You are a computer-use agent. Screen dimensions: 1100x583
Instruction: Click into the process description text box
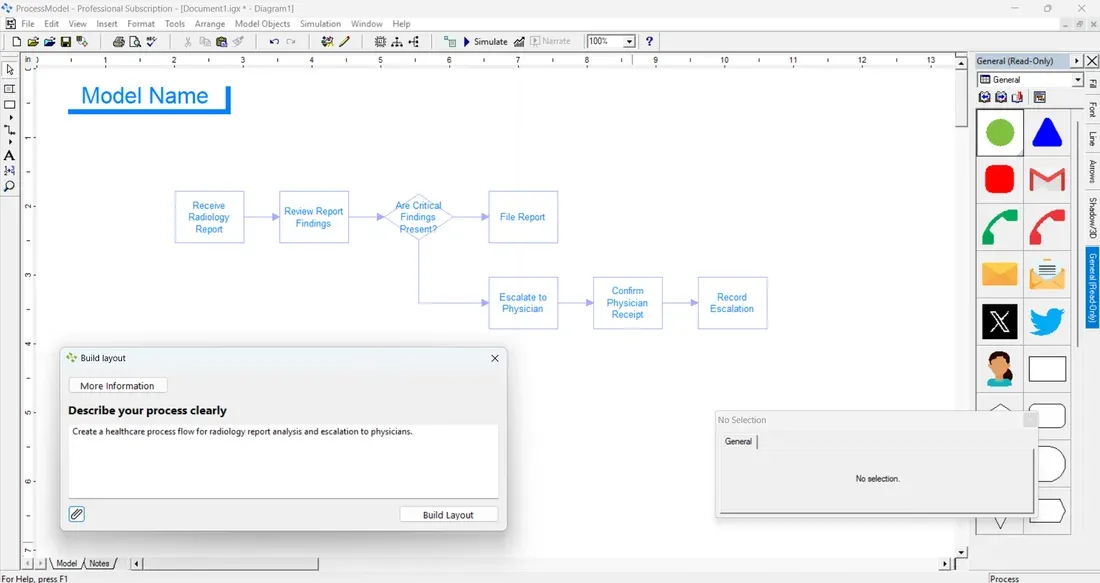click(x=283, y=461)
